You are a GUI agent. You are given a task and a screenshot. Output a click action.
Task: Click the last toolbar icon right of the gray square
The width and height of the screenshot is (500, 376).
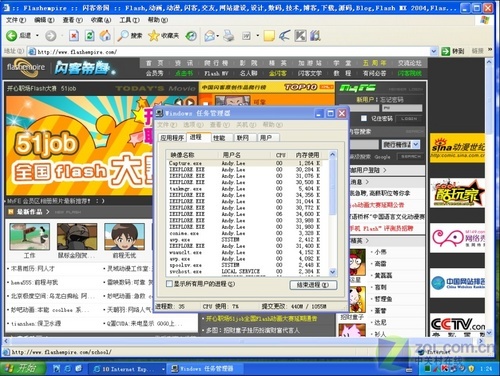coord(315,36)
